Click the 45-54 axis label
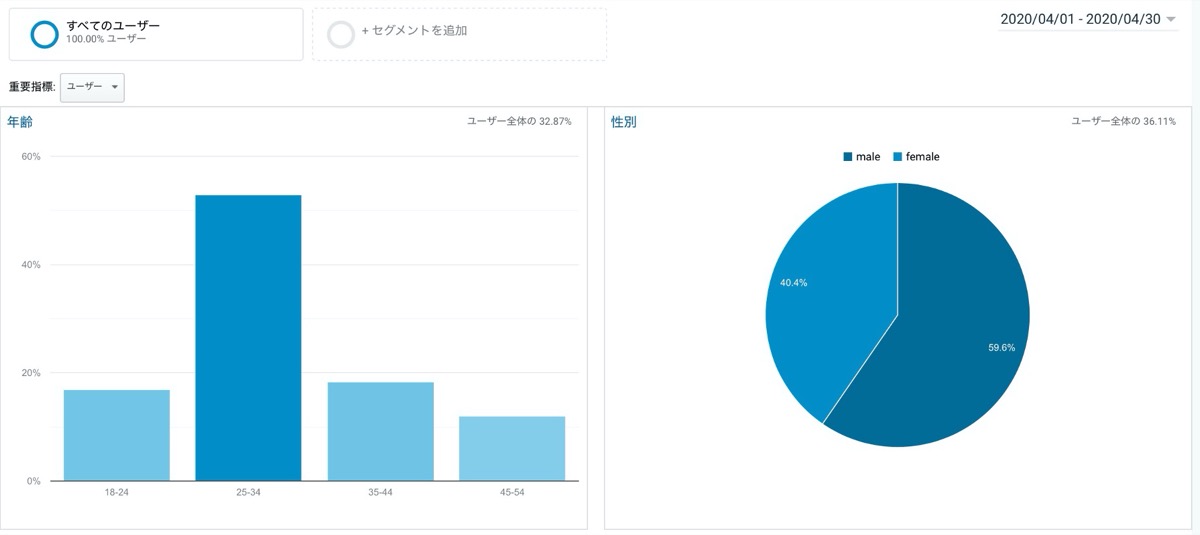1200x535 pixels. (x=512, y=493)
